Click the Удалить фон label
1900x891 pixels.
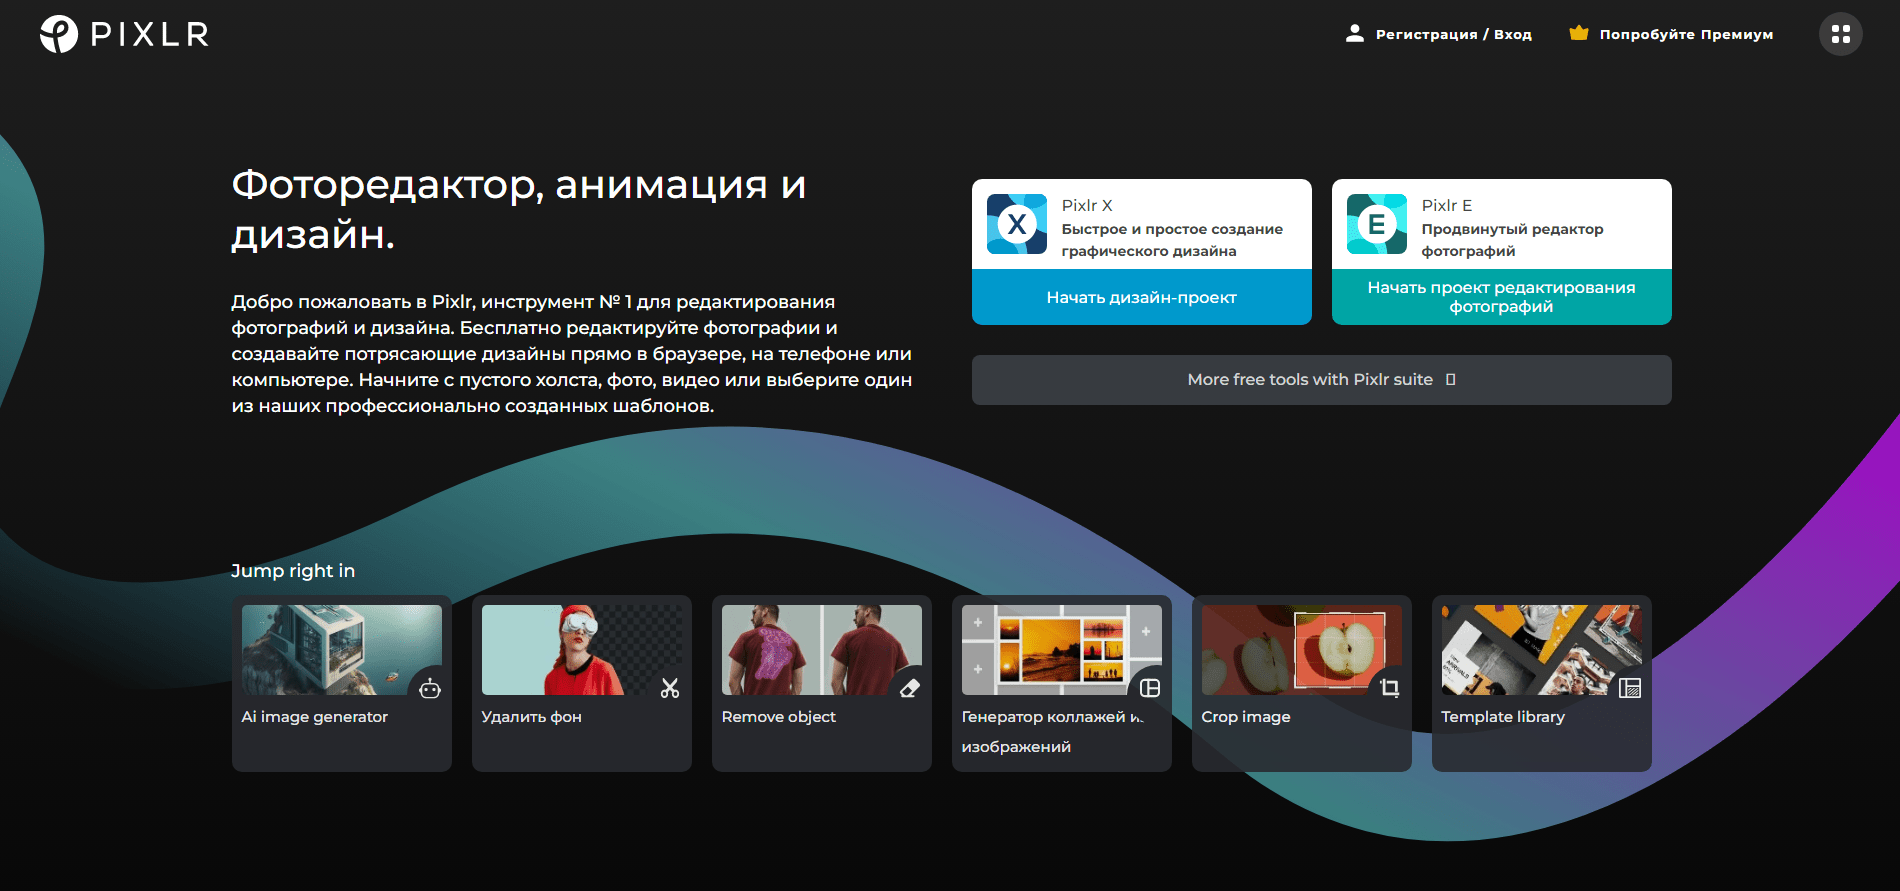point(532,717)
